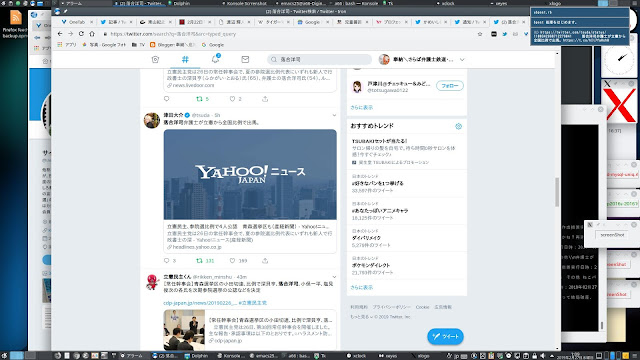Switch to the Google browser tab
The height and width of the screenshot is (360, 640).
(312, 22)
